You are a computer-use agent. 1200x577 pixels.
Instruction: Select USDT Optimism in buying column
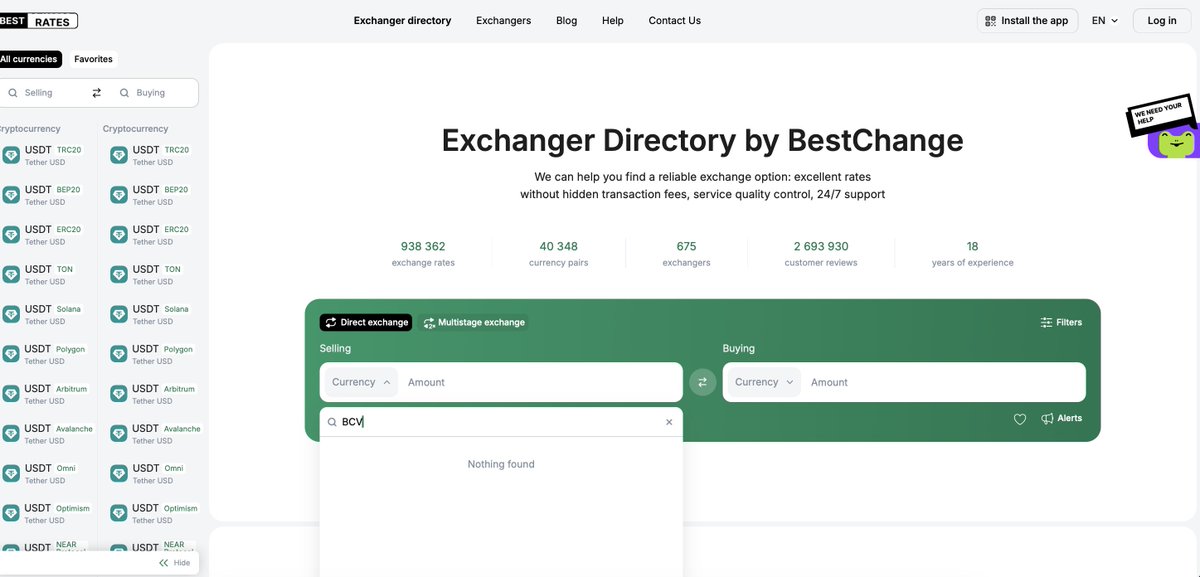pos(155,514)
